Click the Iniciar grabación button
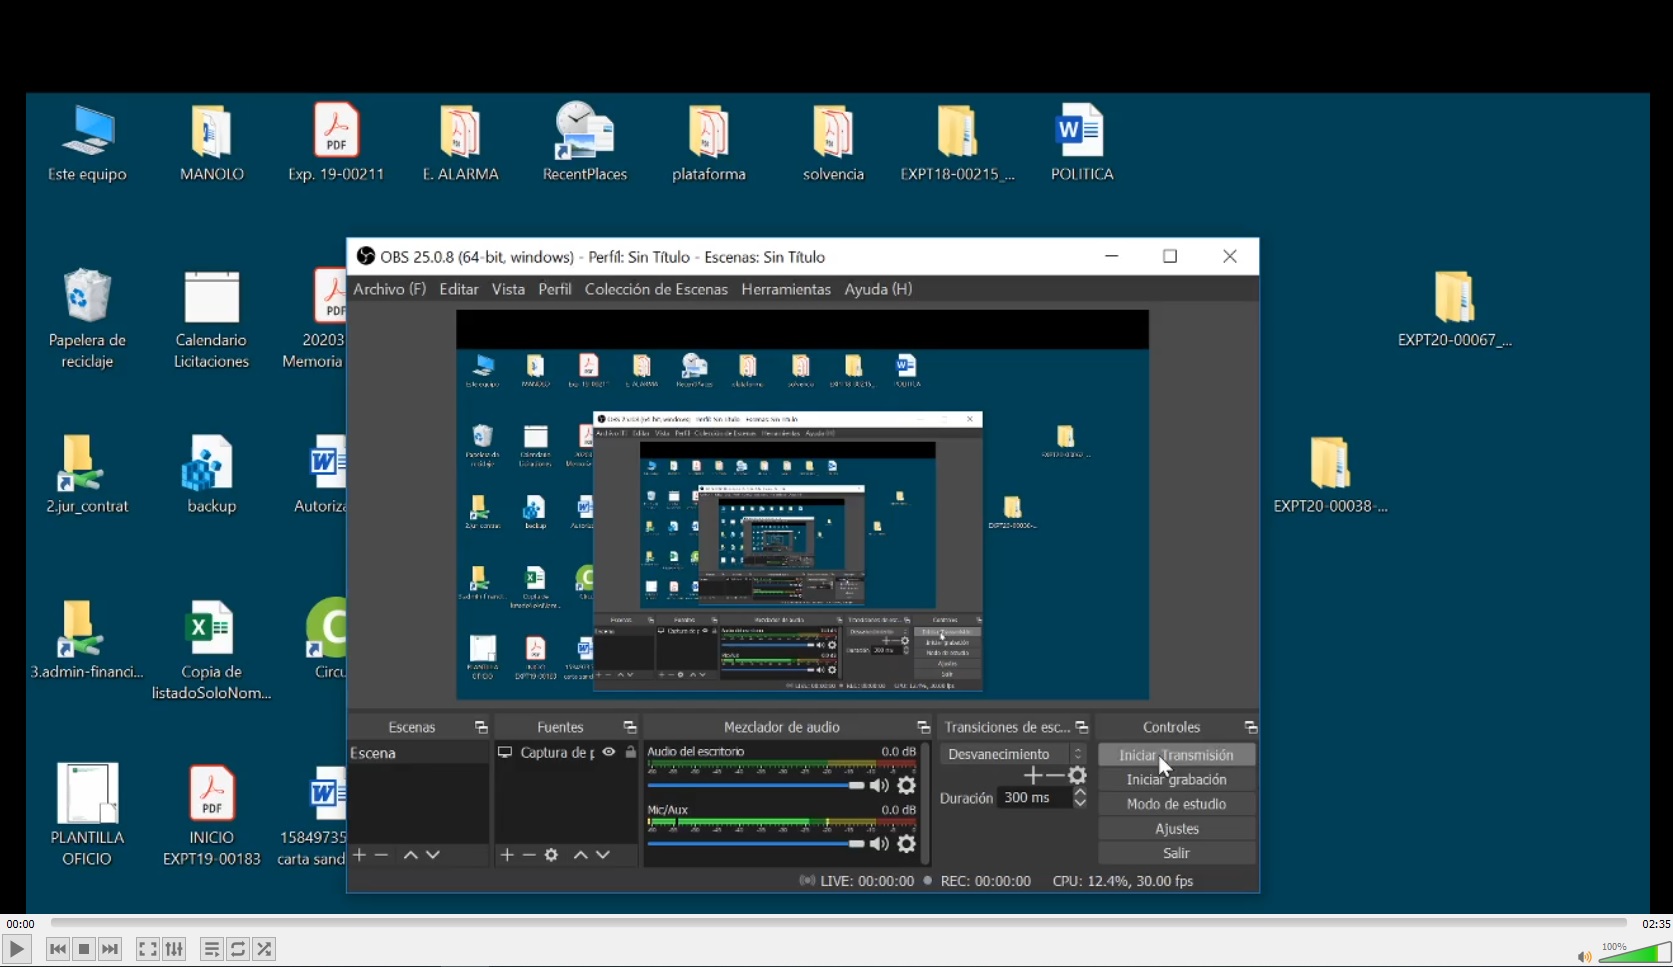Image resolution: width=1673 pixels, height=967 pixels. tap(1176, 779)
